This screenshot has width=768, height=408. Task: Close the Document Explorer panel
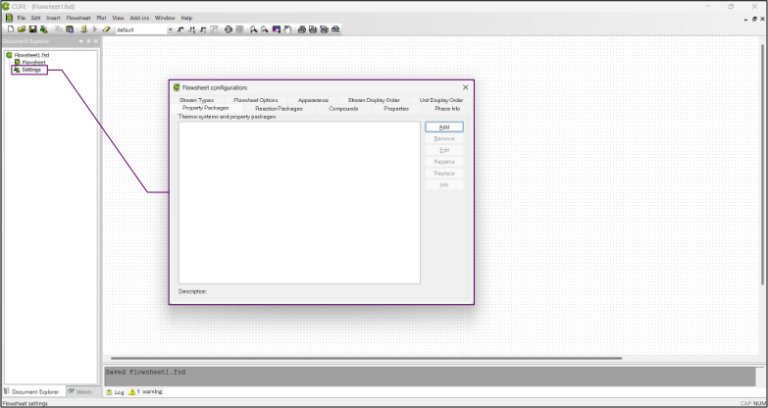click(x=96, y=42)
